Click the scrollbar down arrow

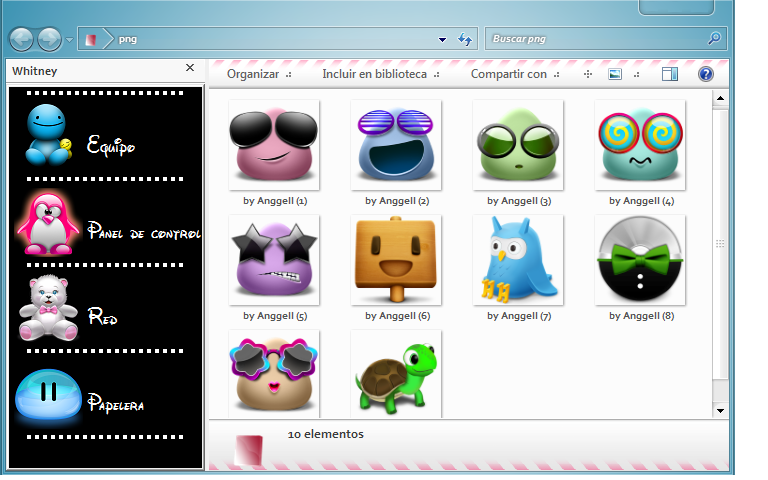pyautogui.click(x=720, y=410)
